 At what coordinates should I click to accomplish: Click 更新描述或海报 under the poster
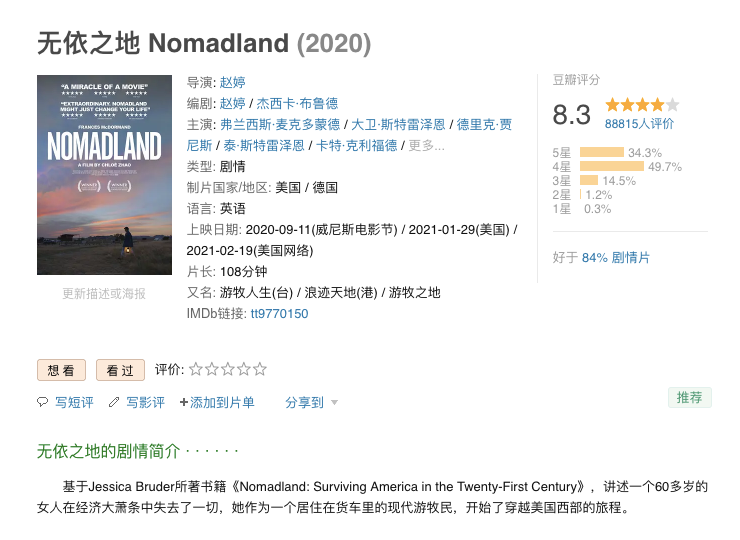pos(104,293)
